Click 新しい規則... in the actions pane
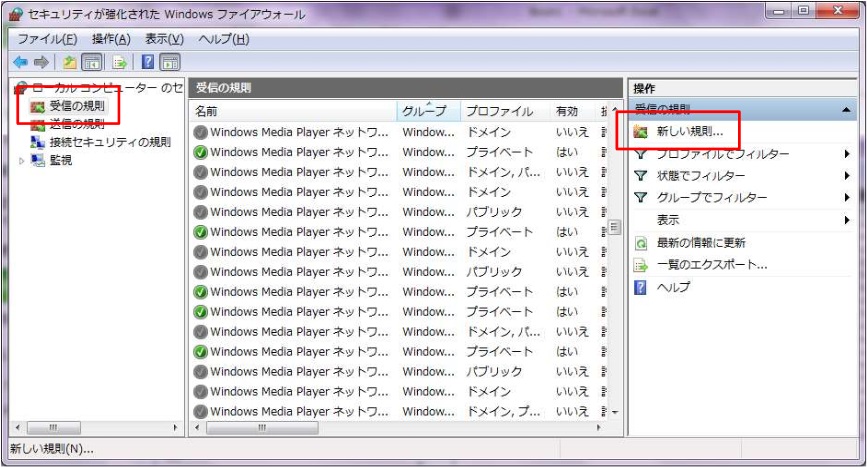Image resolution: width=867 pixels, height=467 pixels. 690,132
